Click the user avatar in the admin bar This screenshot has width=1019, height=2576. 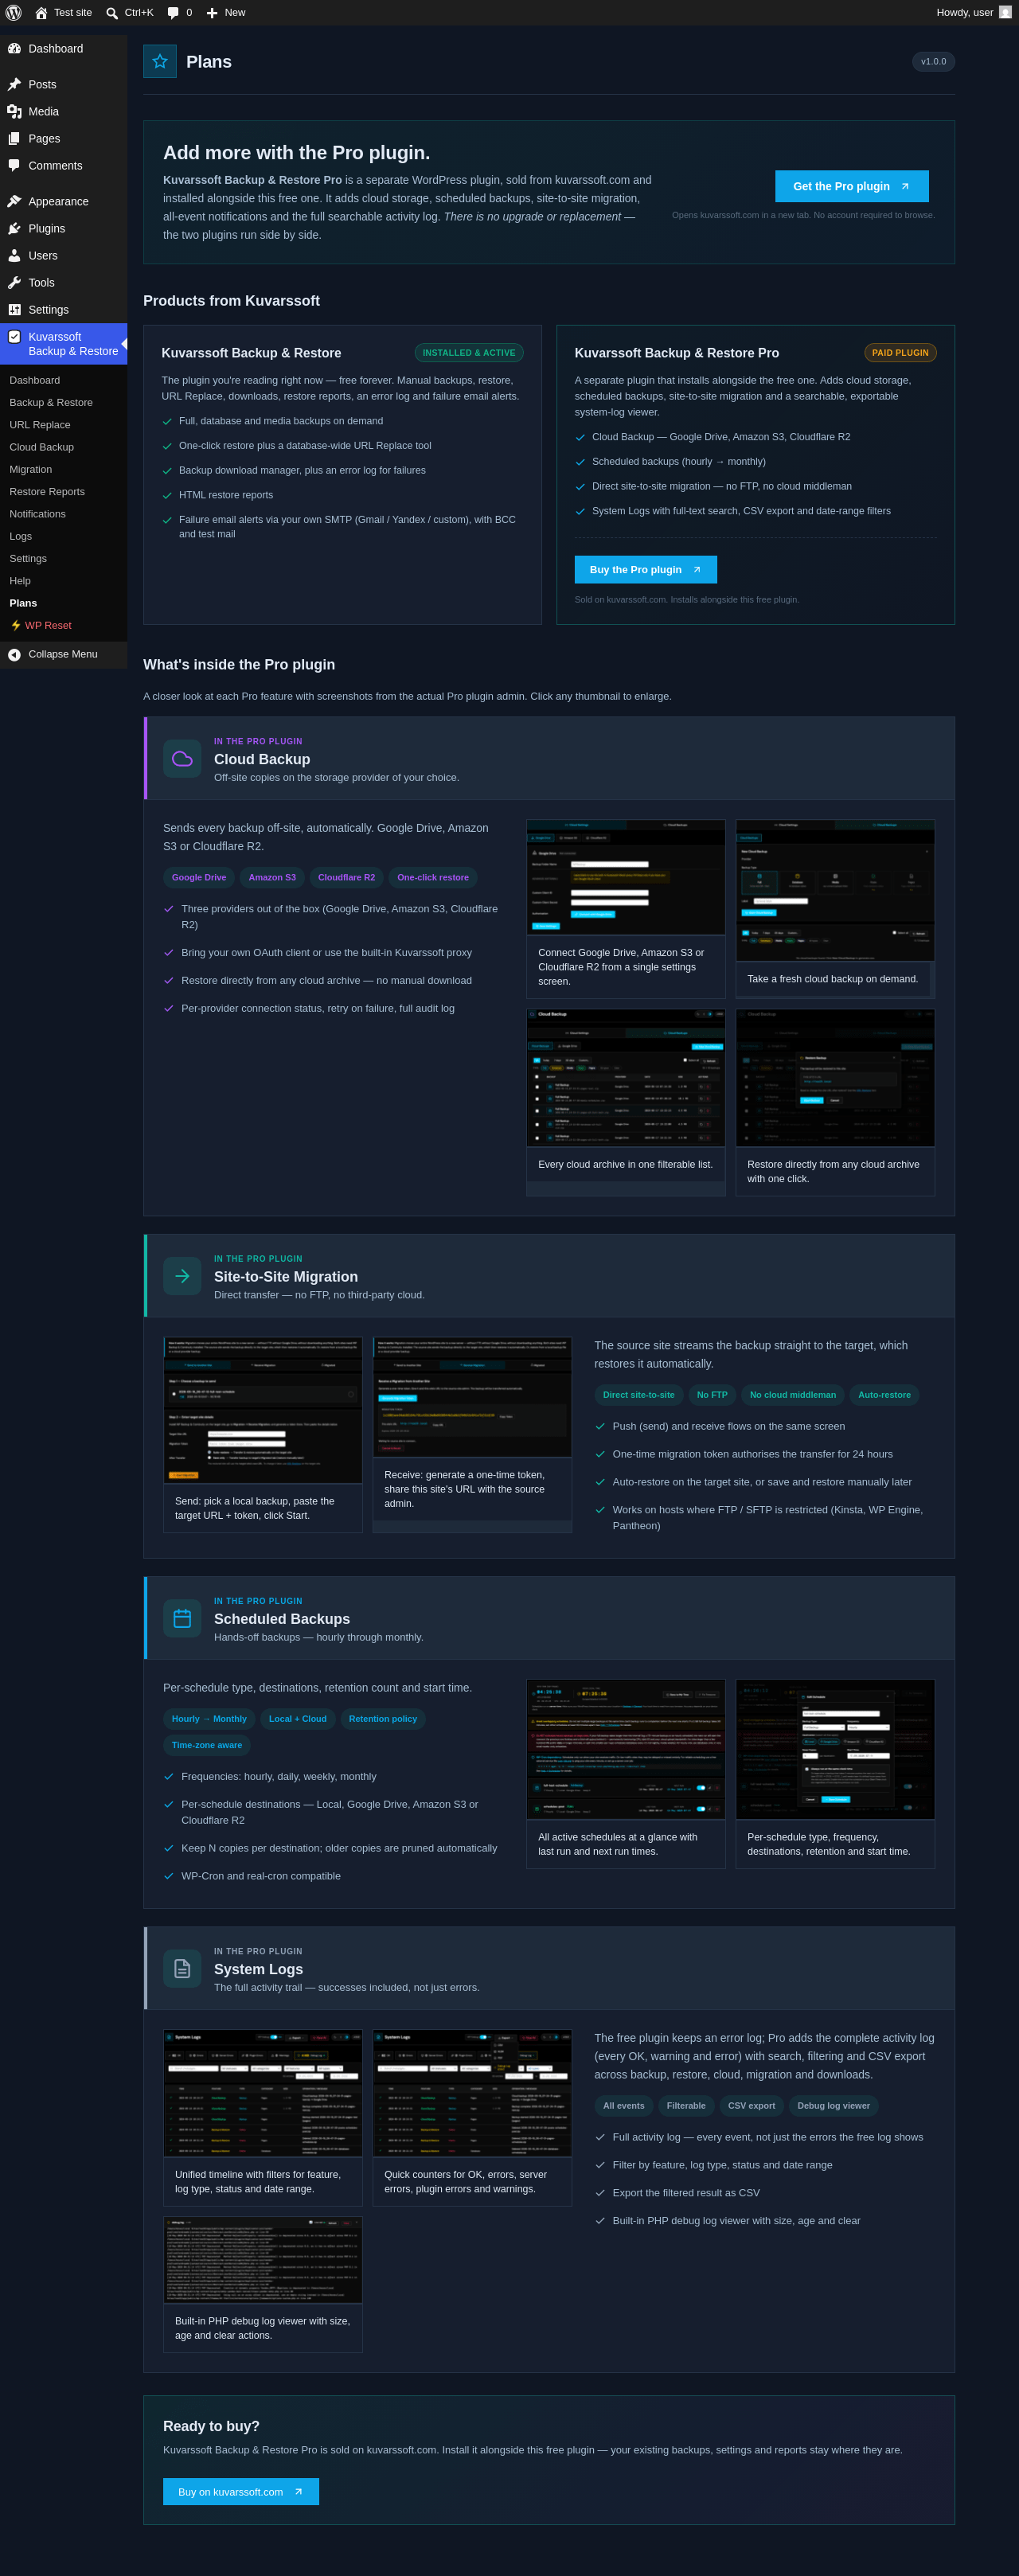click(1005, 13)
